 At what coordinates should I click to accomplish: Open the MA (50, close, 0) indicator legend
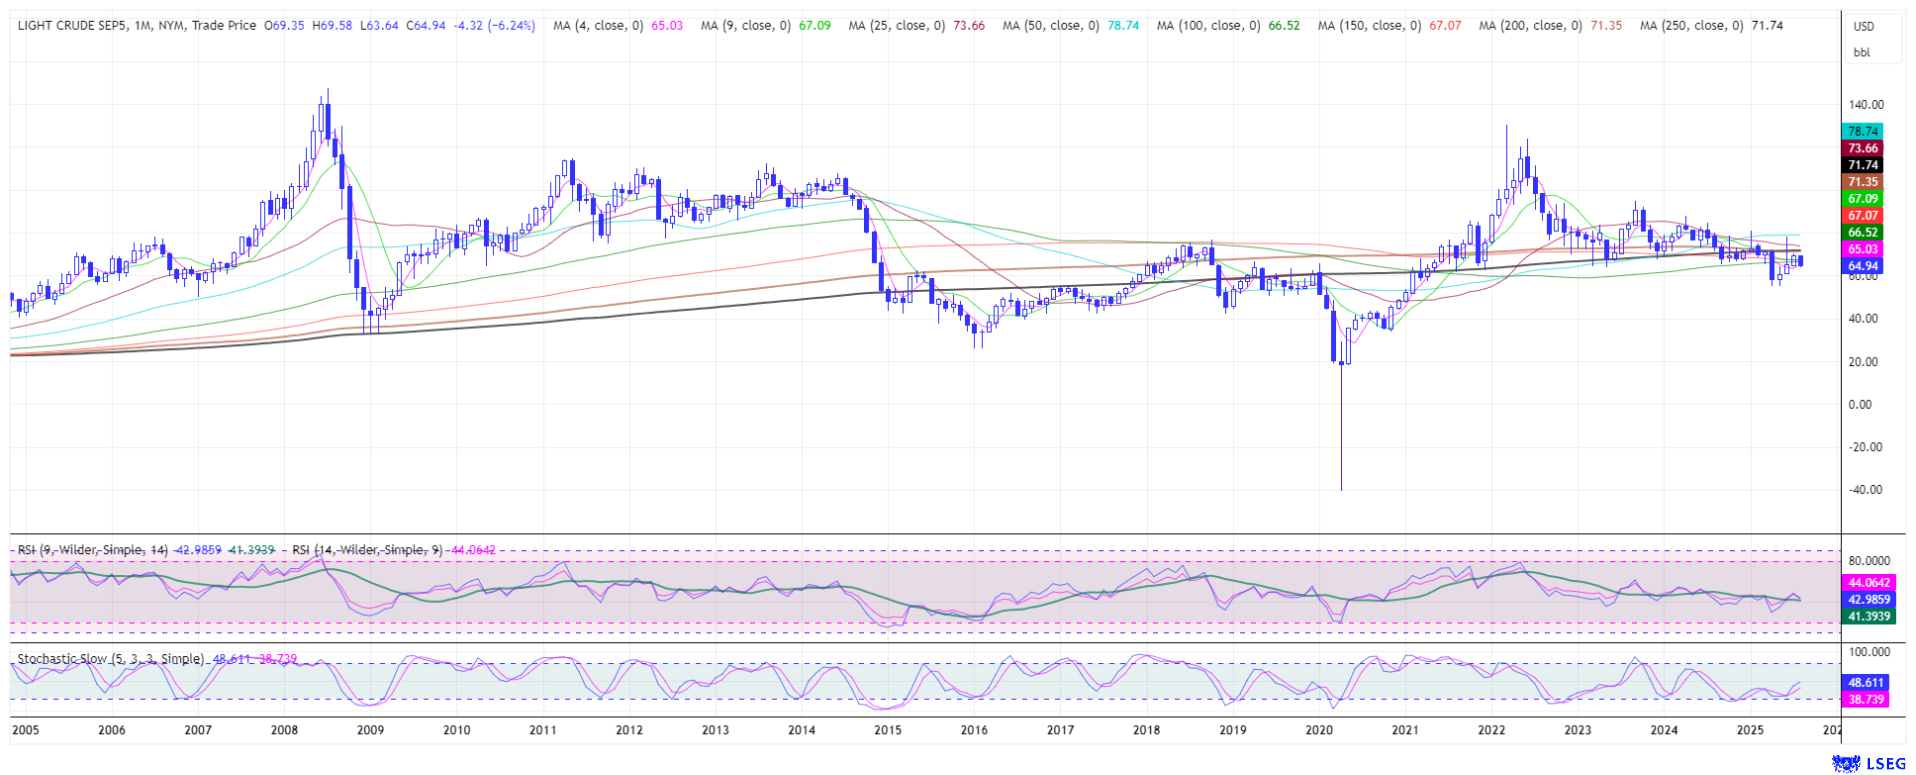click(1051, 25)
